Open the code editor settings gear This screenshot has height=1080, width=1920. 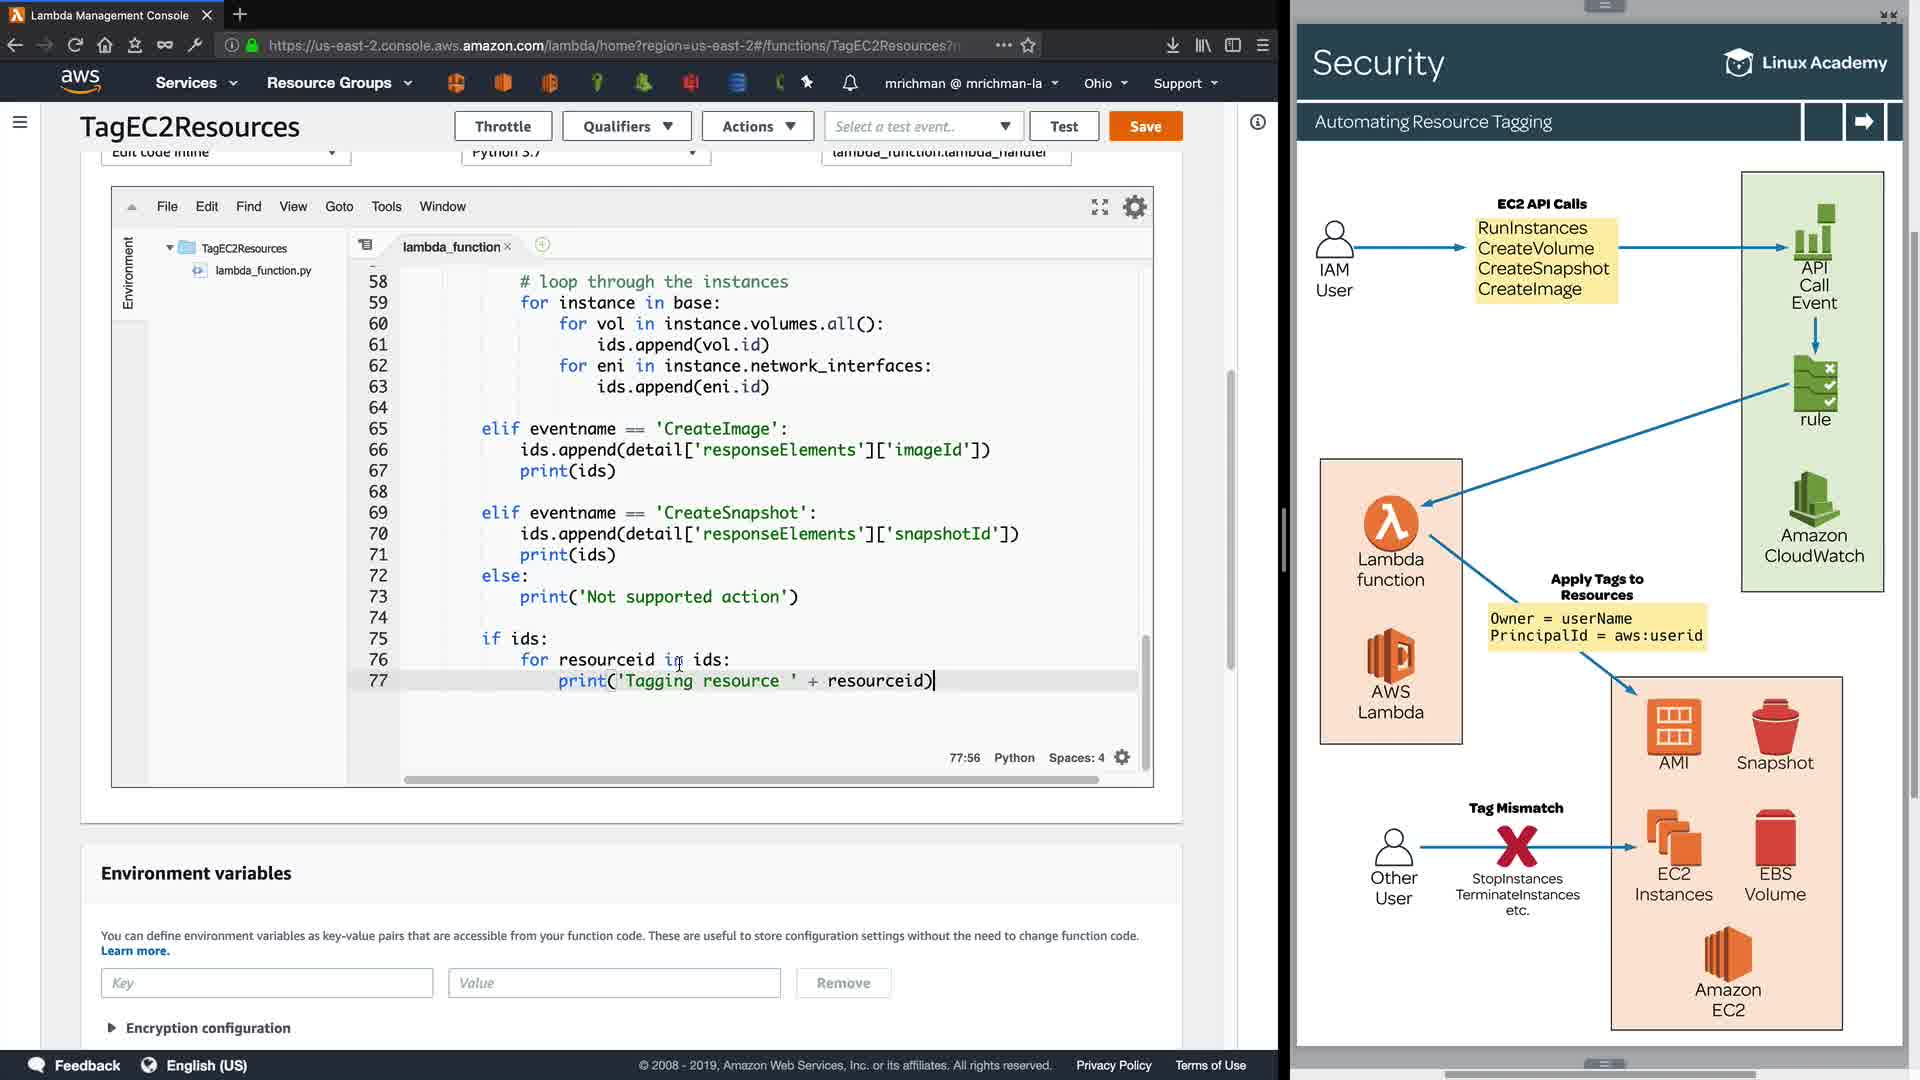click(x=1134, y=207)
